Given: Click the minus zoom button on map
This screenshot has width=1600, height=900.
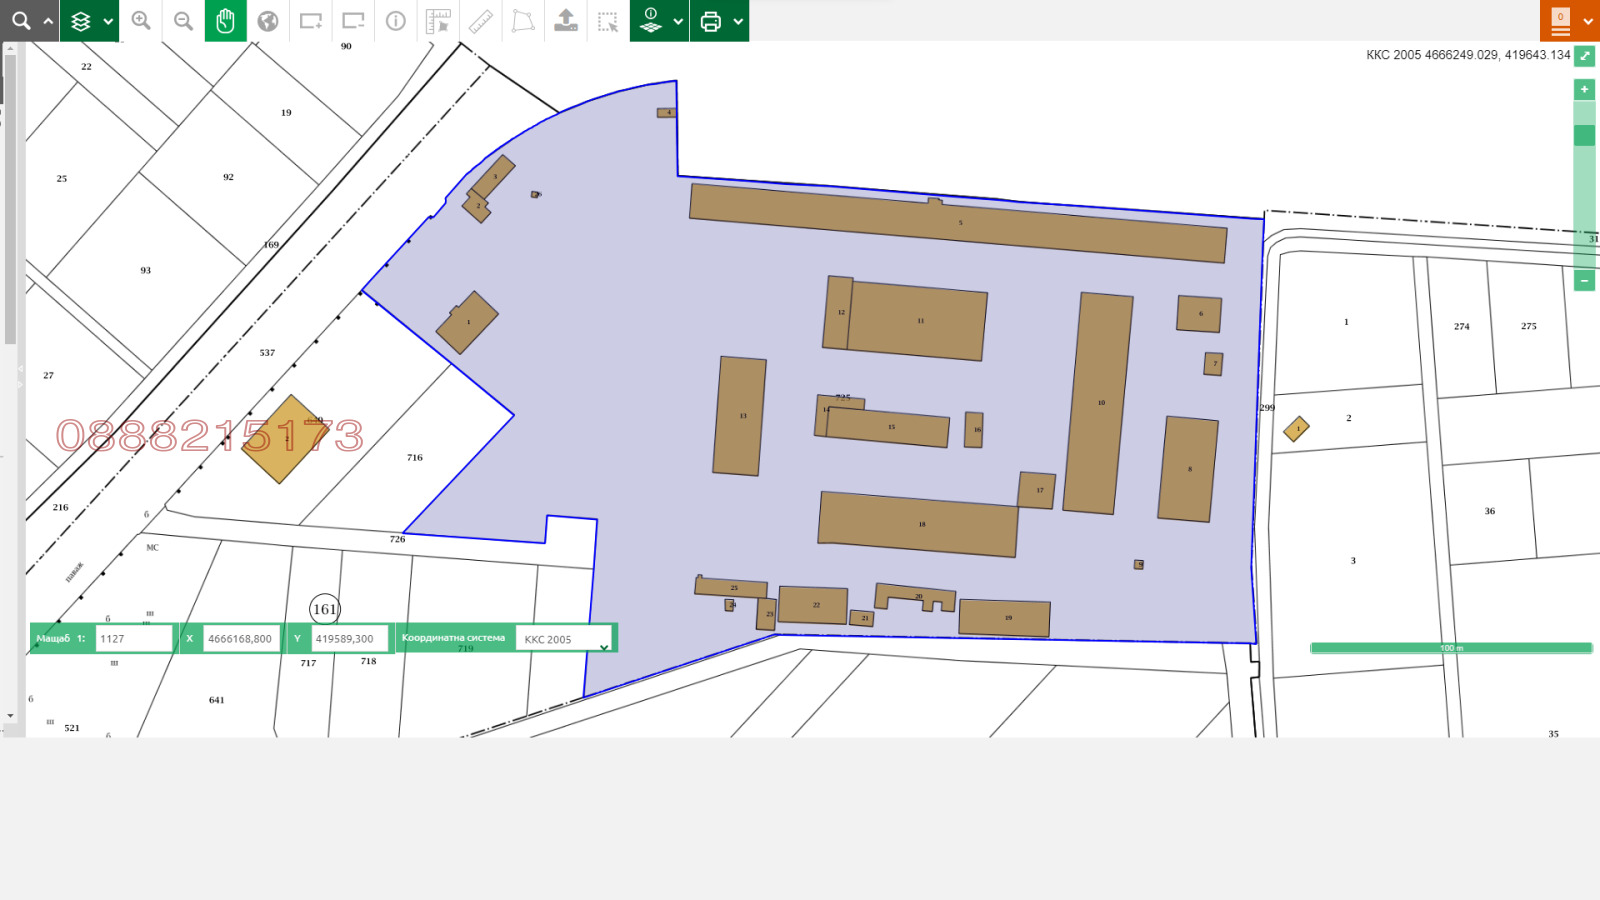Looking at the screenshot, I should click(1584, 281).
